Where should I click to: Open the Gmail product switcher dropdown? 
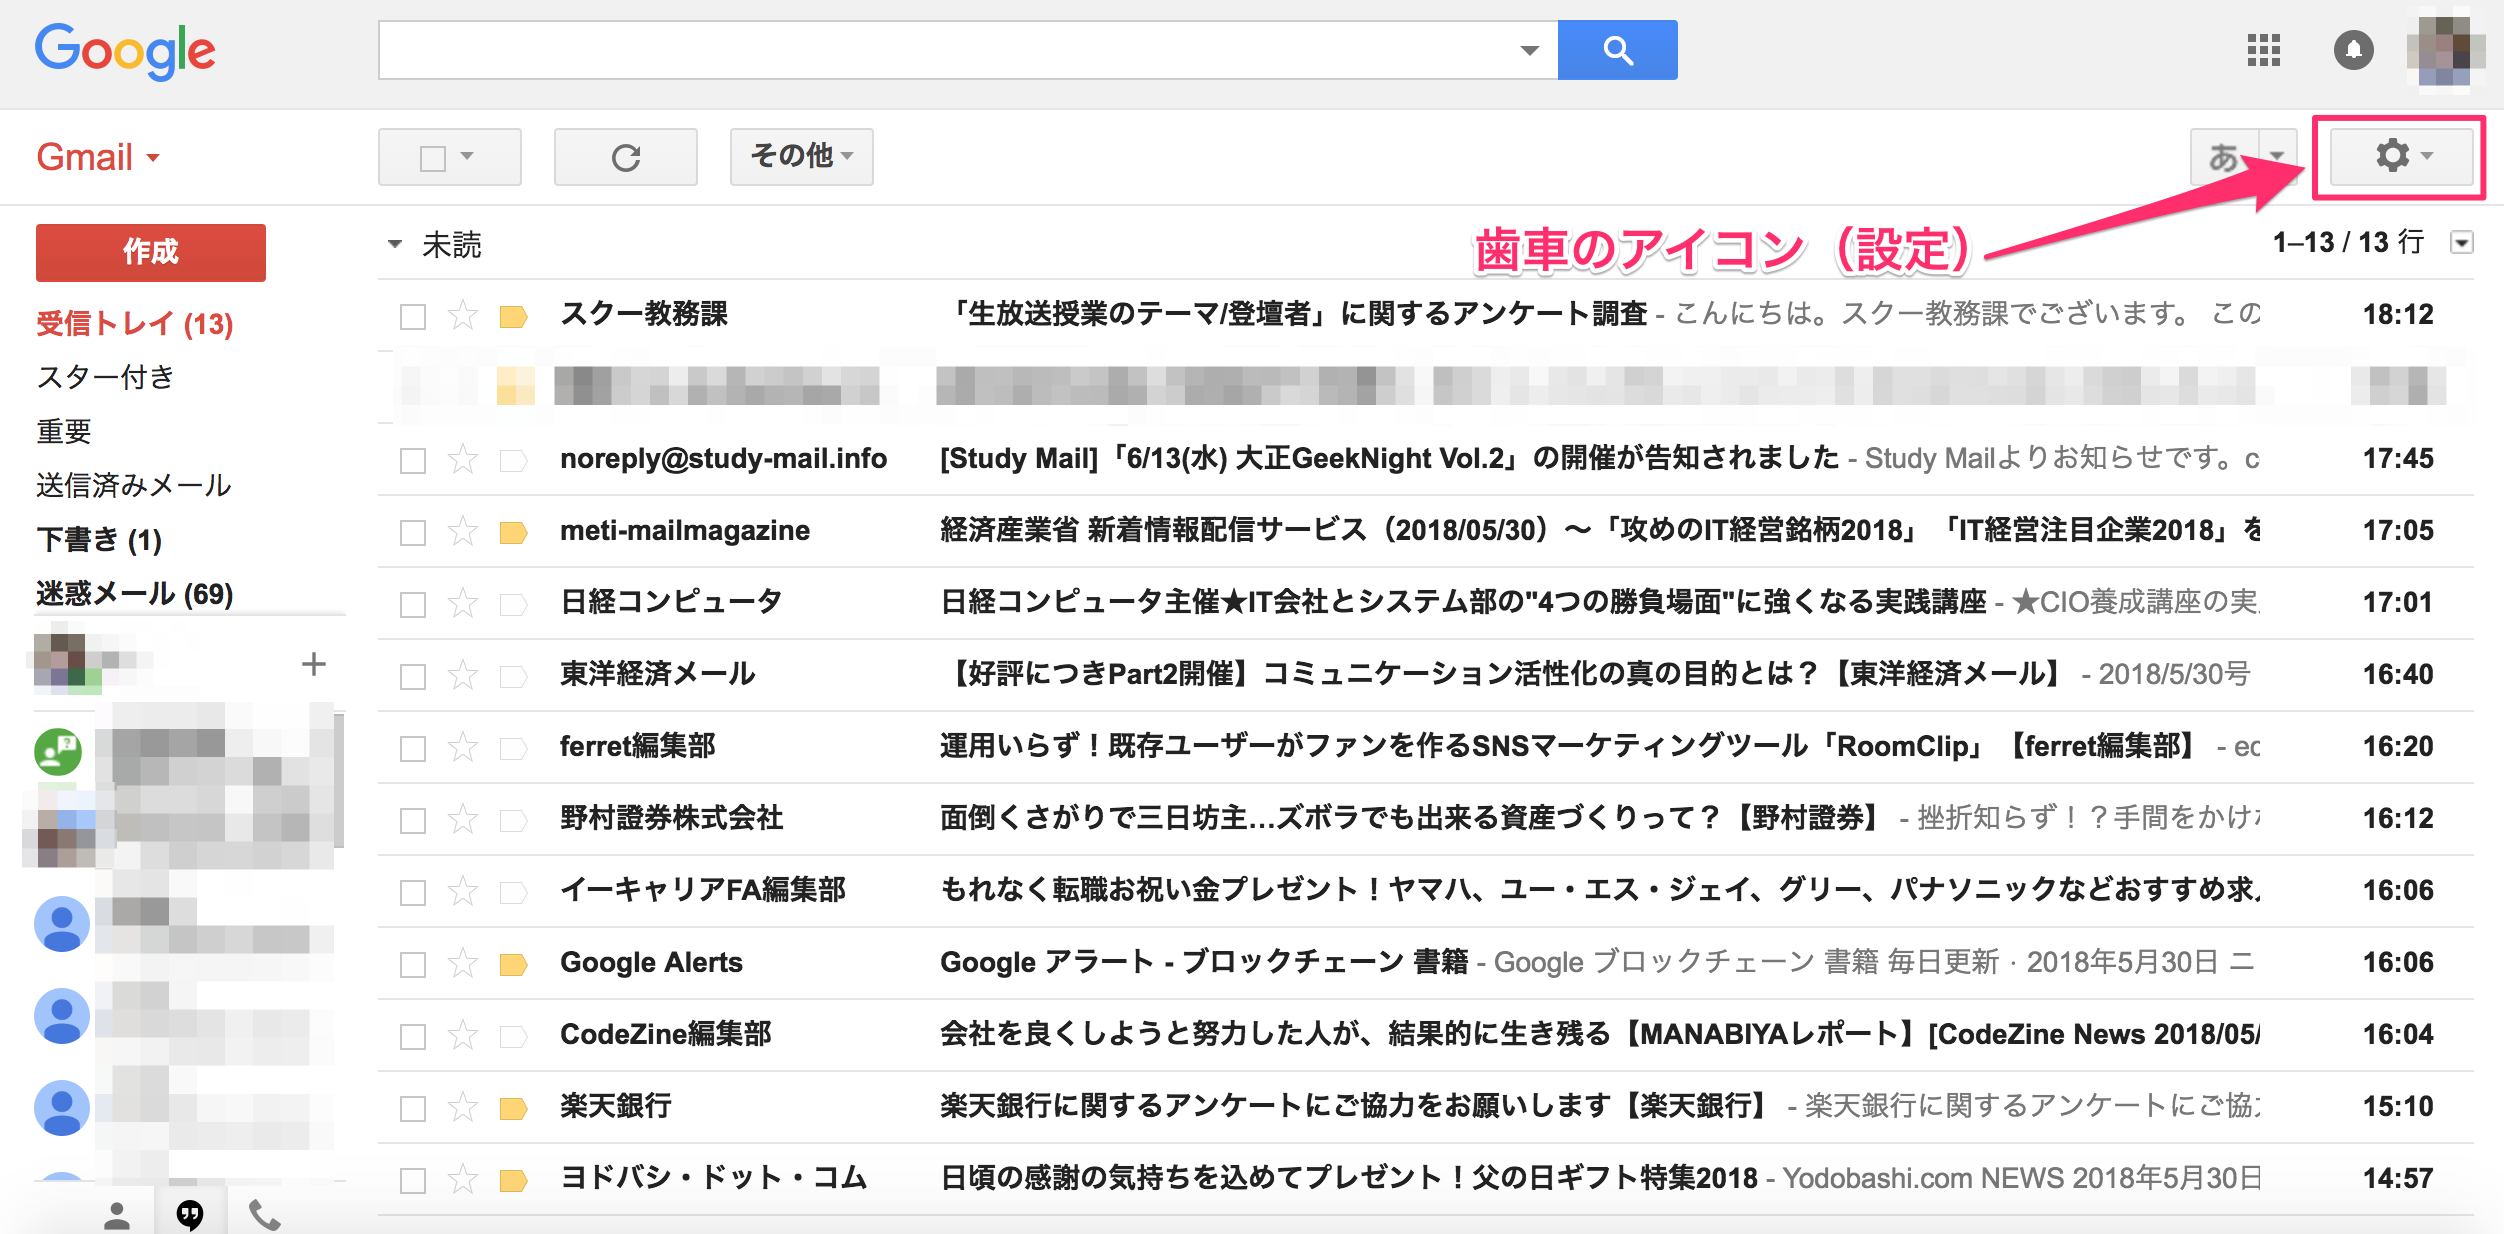(x=98, y=157)
